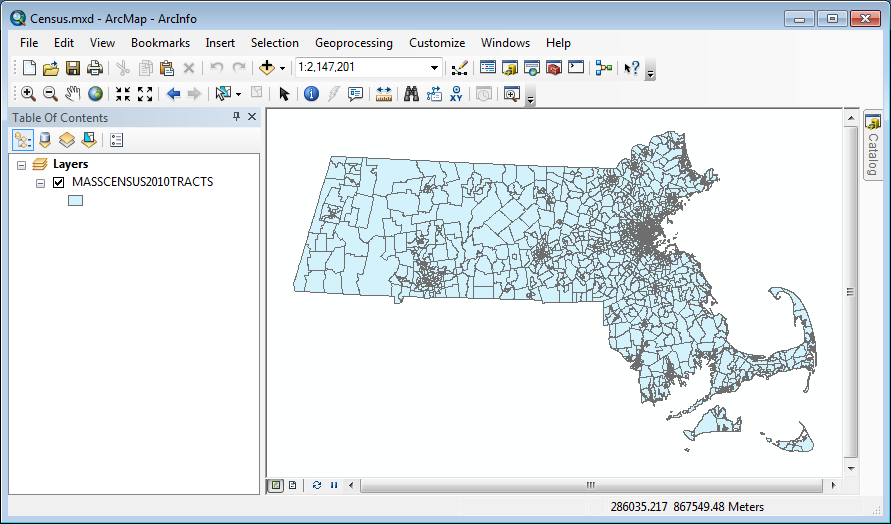Select the Identify tool
891x524 pixels.
pyautogui.click(x=311, y=94)
